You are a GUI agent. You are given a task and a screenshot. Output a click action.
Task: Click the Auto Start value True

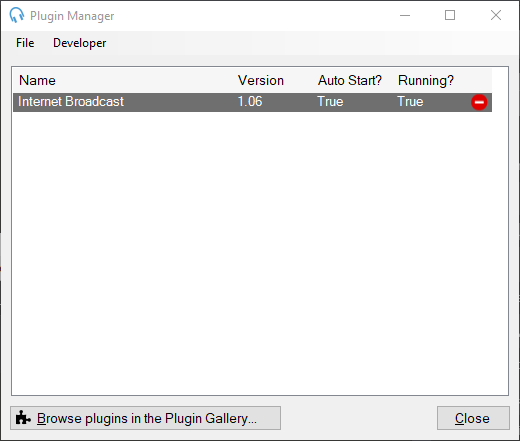pos(330,102)
